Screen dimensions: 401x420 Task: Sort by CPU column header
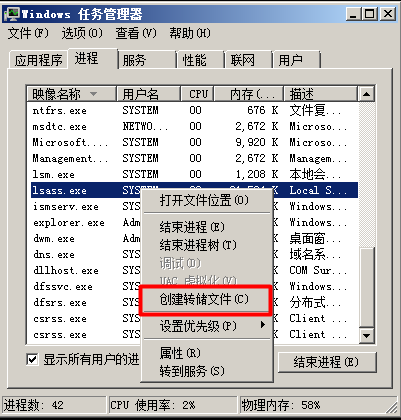pos(198,94)
